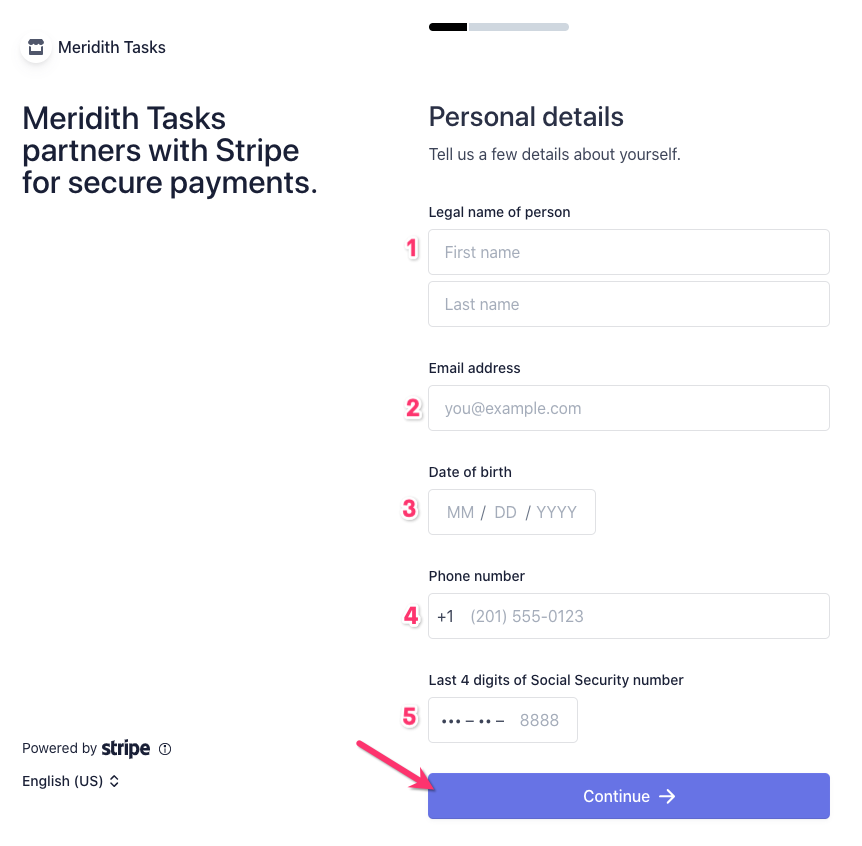
Task: Click the DD day part of birth date
Action: point(505,512)
